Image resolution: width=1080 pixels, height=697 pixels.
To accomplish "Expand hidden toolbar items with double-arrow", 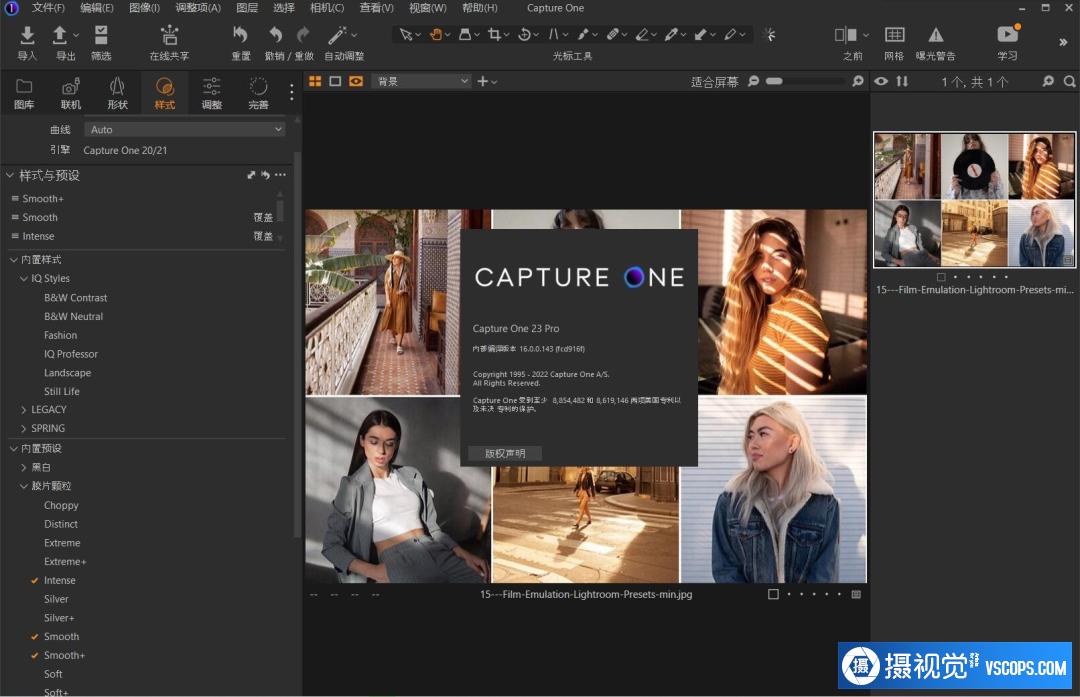I will click(x=1063, y=42).
